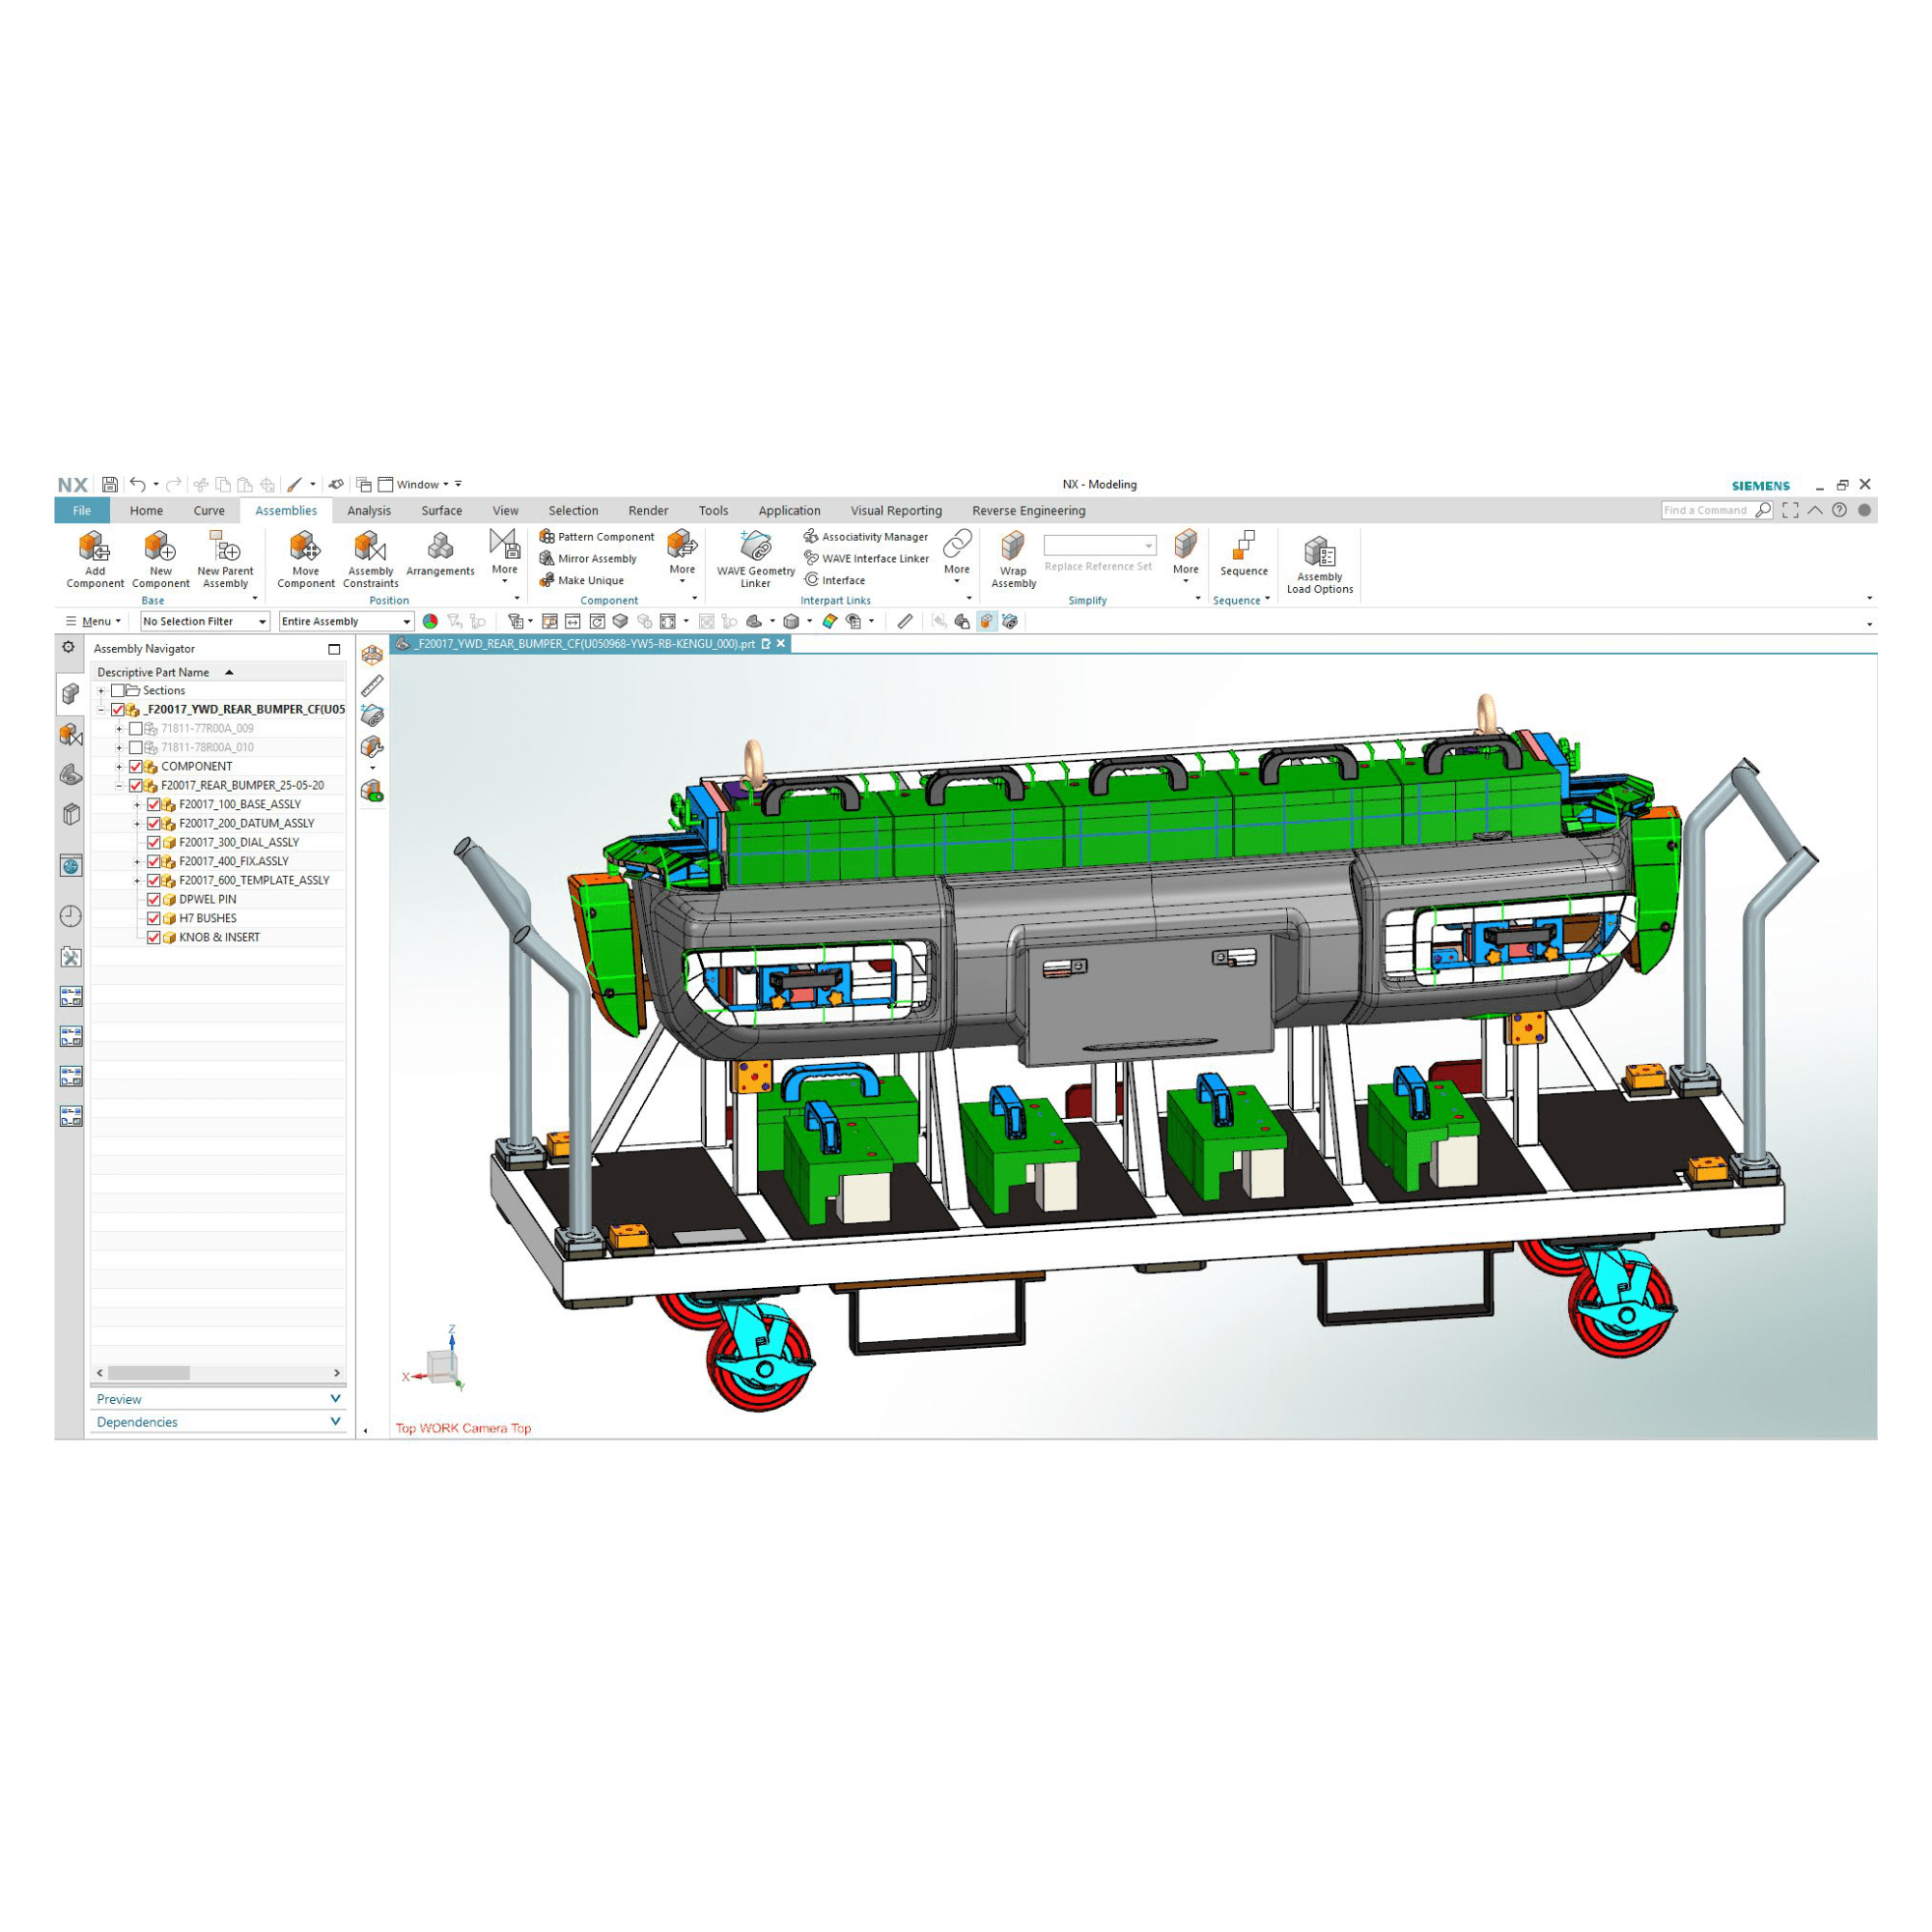Screen dimensions: 1932x1932
Task: Open Replace Reference Set dropdown
Action: pyautogui.click(x=1100, y=545)
